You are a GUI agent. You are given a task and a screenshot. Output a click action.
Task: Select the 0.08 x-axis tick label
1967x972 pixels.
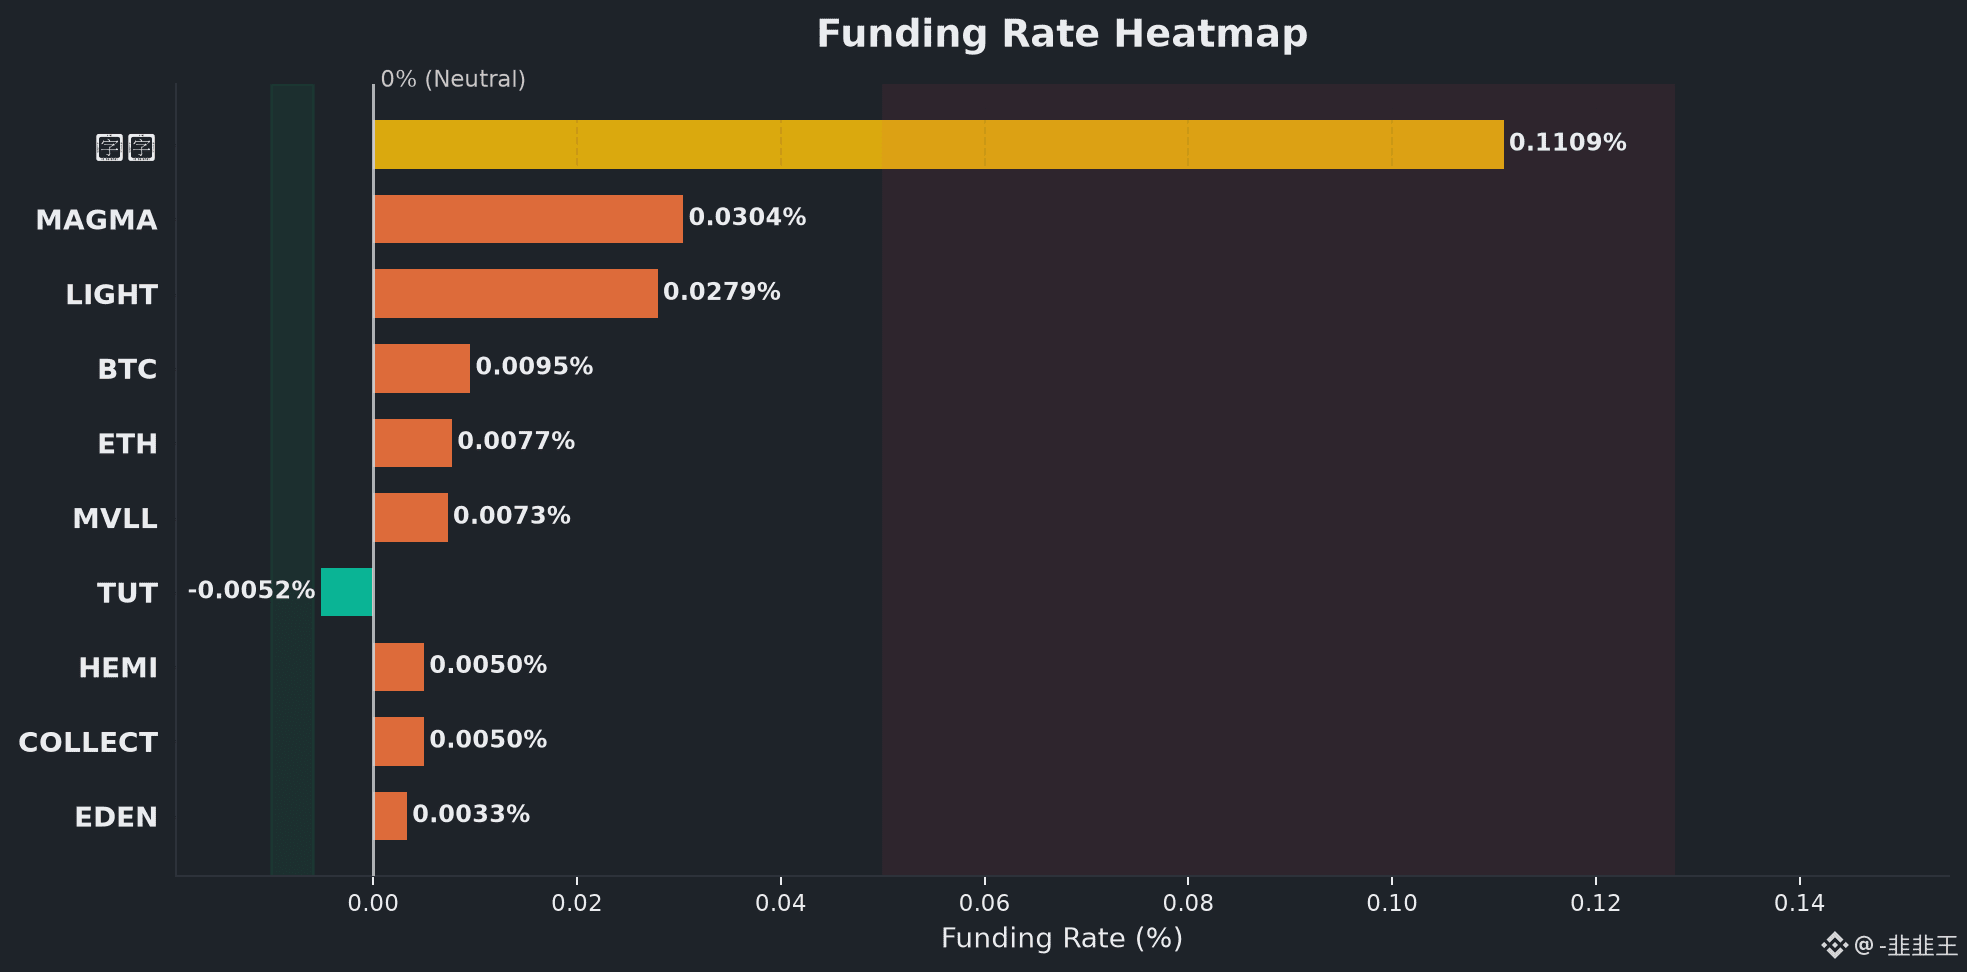1188,904
